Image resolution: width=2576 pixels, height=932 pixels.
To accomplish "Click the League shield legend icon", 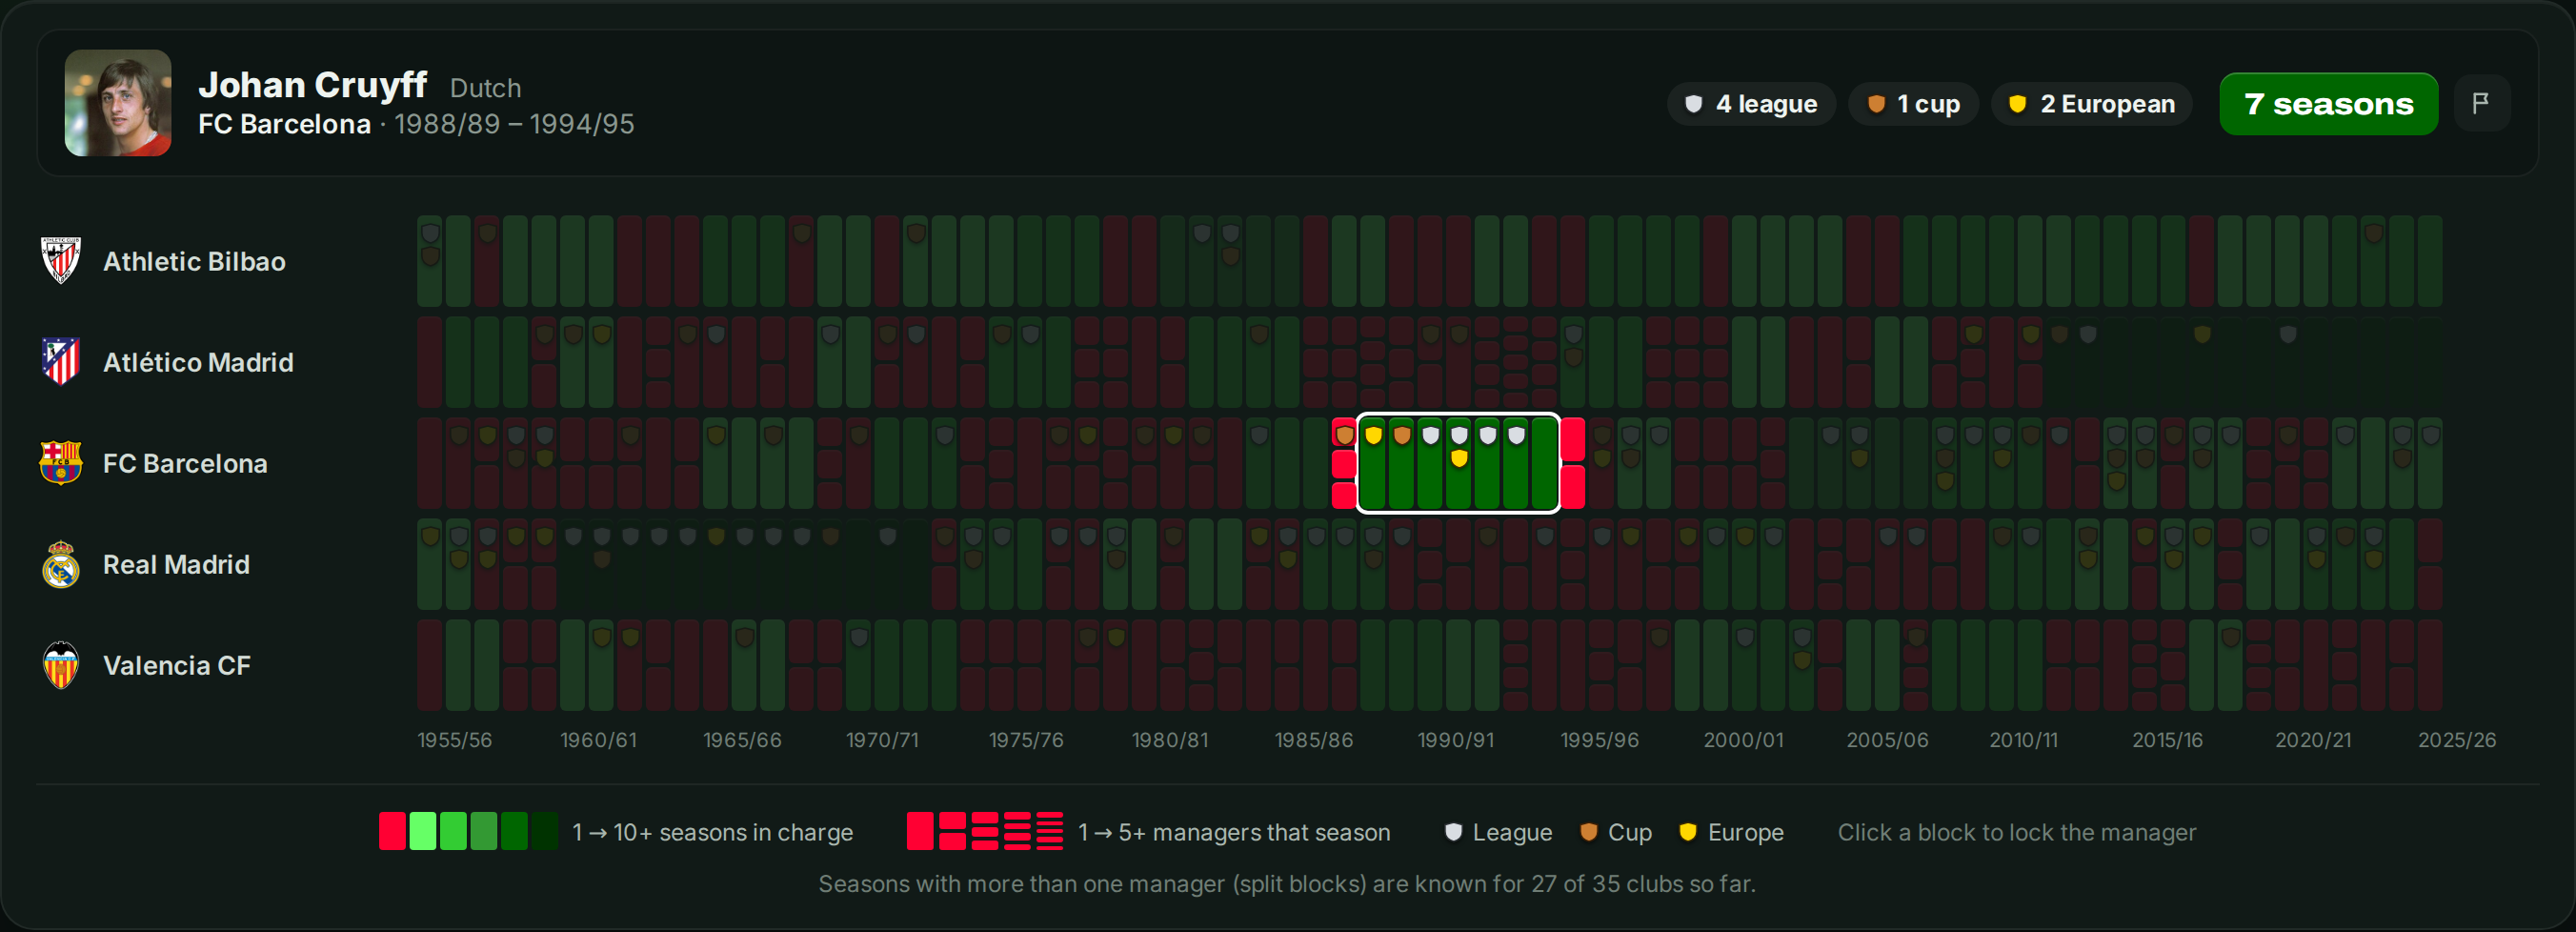I will (x=1453, y=832).
